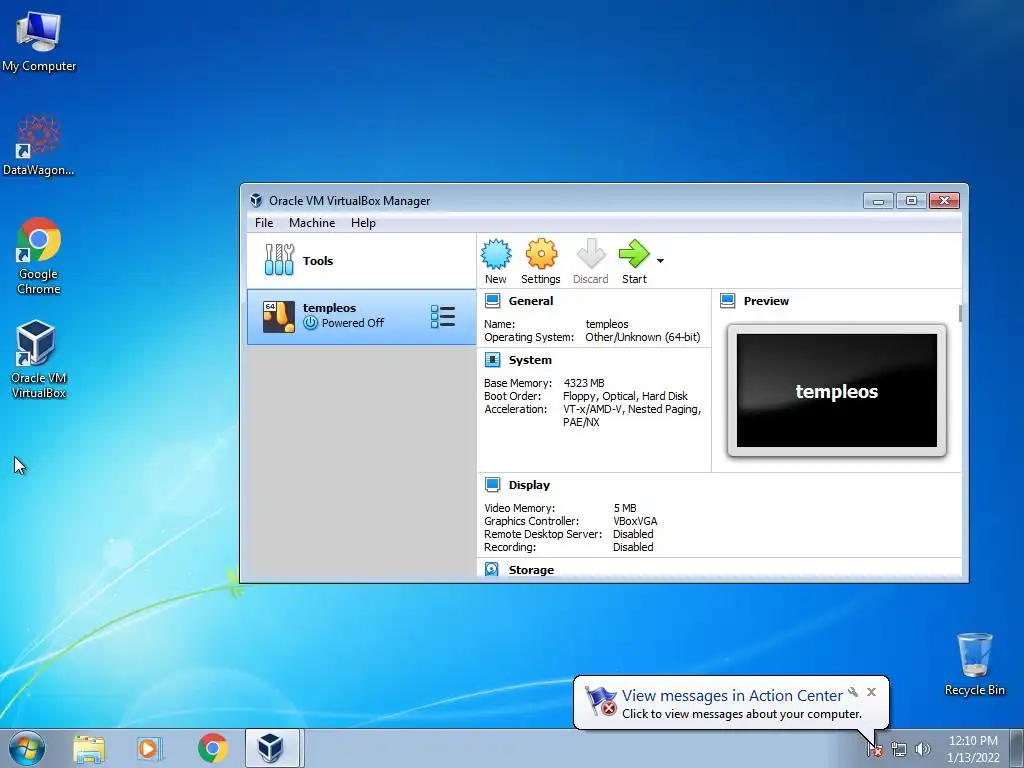Click the '5 MB' video memory value
This screenshot has width=1024, height=768.
pos(625,508)
